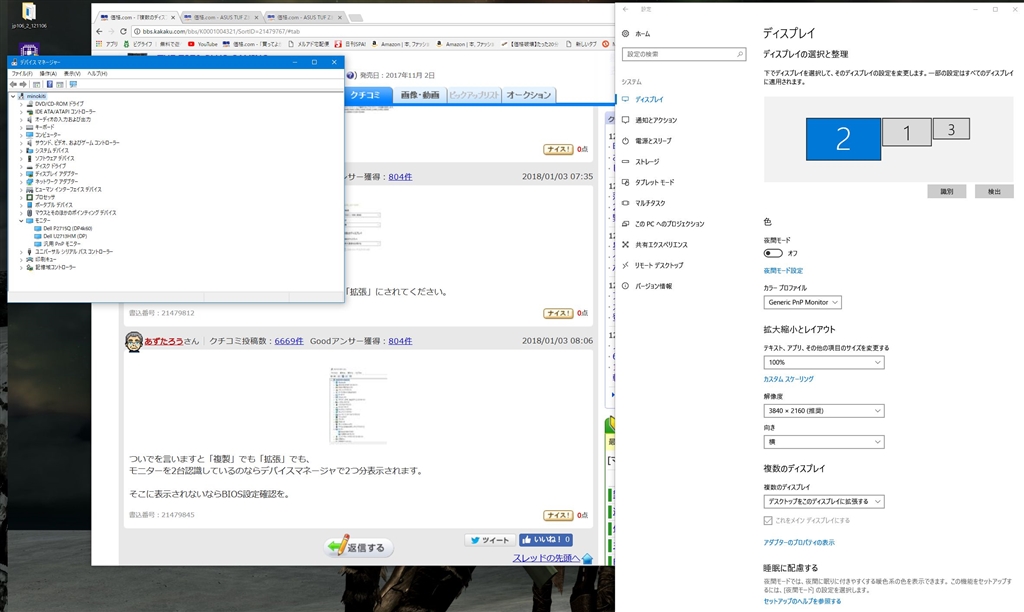Image resolution: width=1024 pixels, height=612 pixels.
Task: Open the 100% text scaling dropdown
Action: coord(824,362)
